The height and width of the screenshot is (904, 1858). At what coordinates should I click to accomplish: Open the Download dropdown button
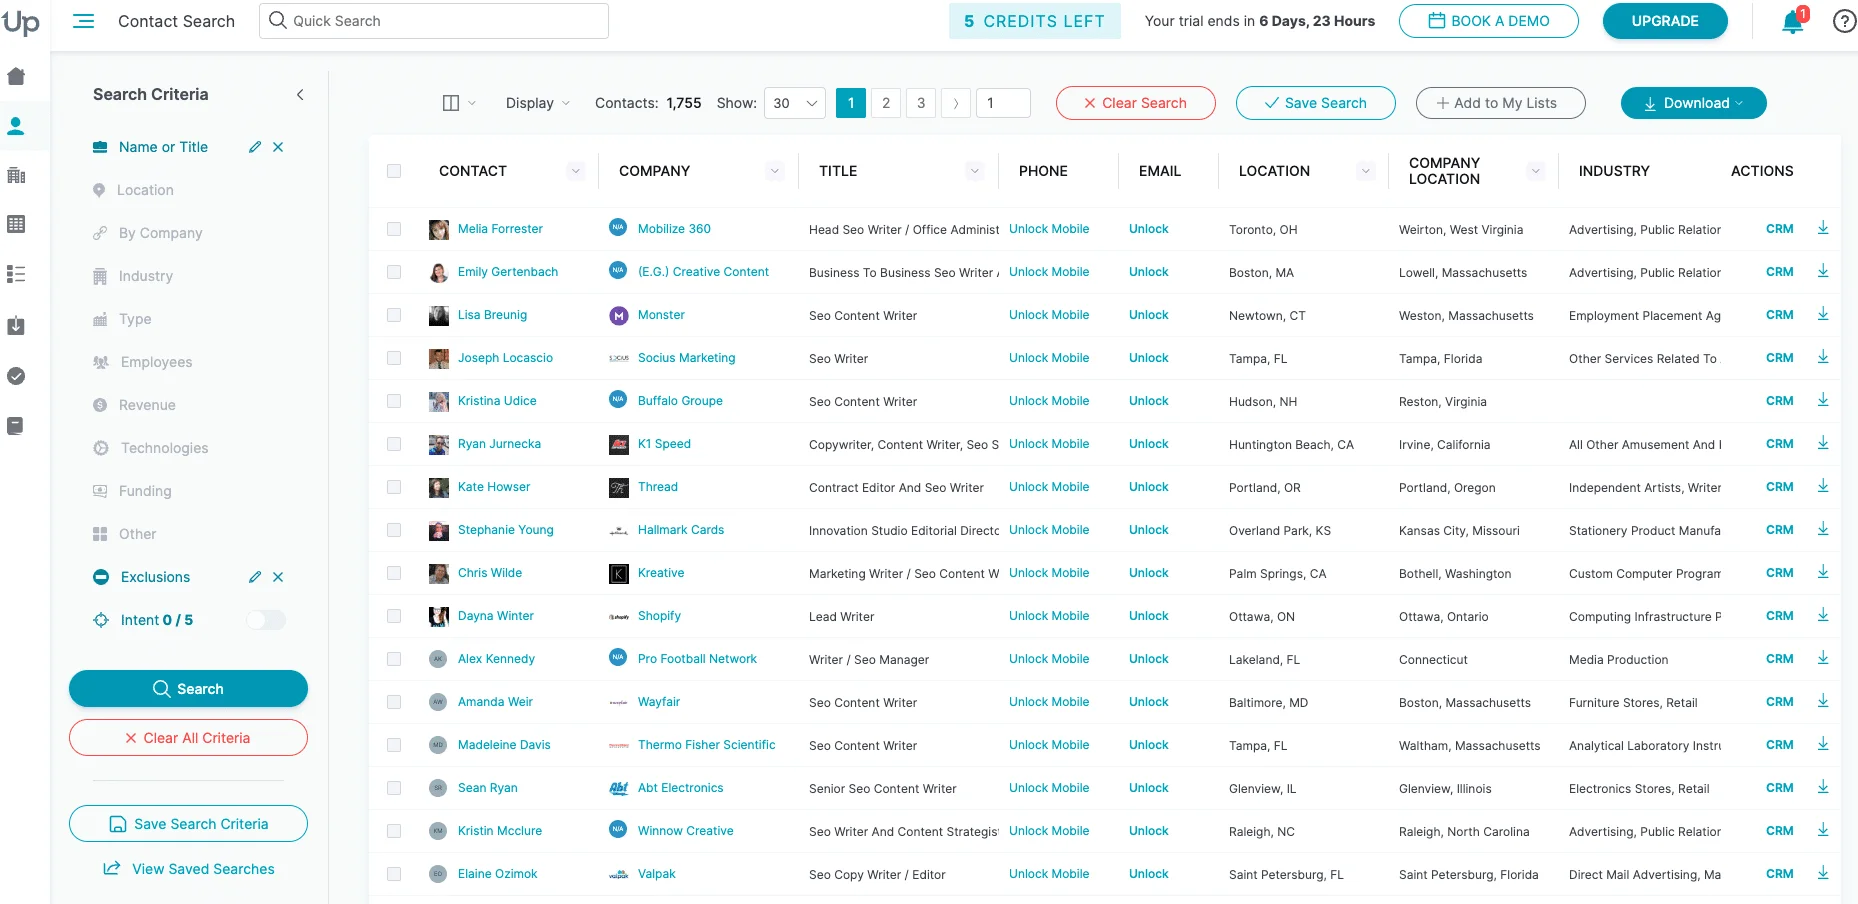point(1693,103)
